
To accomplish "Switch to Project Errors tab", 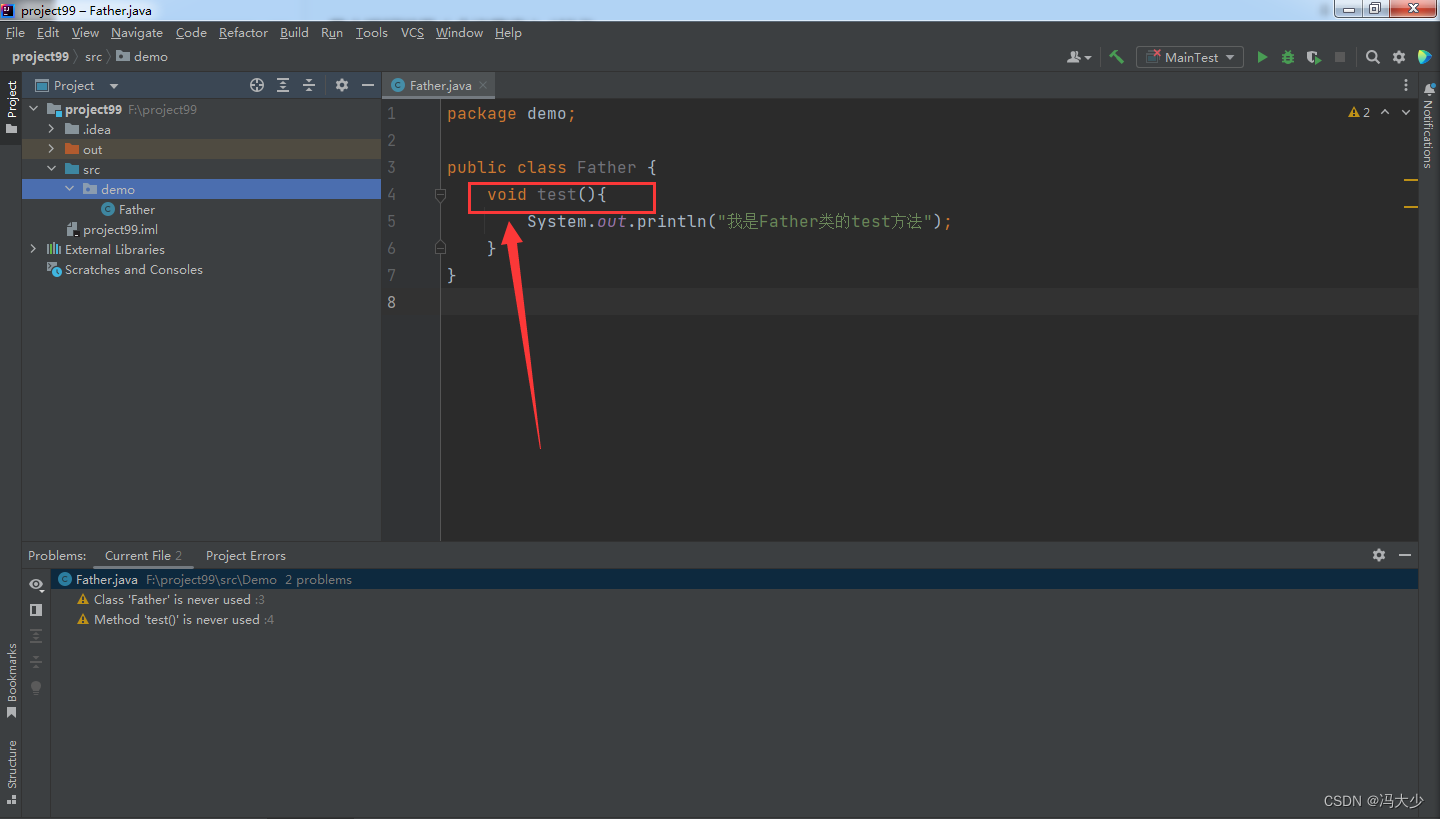I will 245,555.
